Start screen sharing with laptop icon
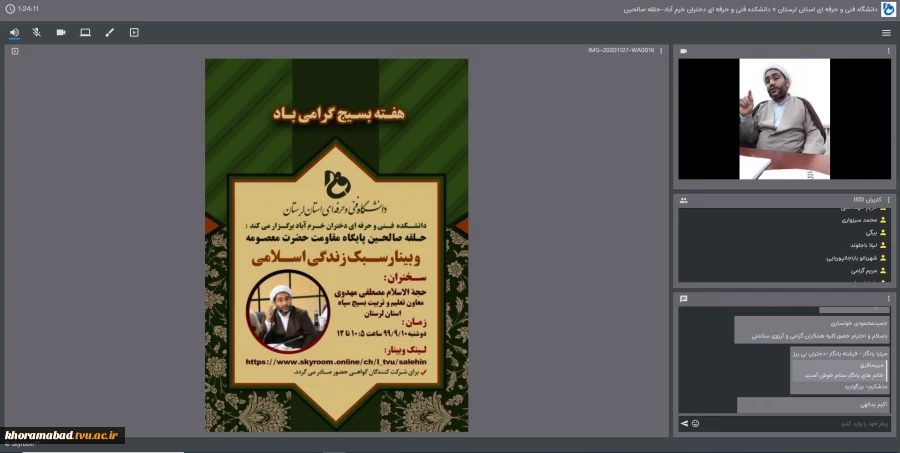Viewport: 900px width, 453px height. point(86,33)
